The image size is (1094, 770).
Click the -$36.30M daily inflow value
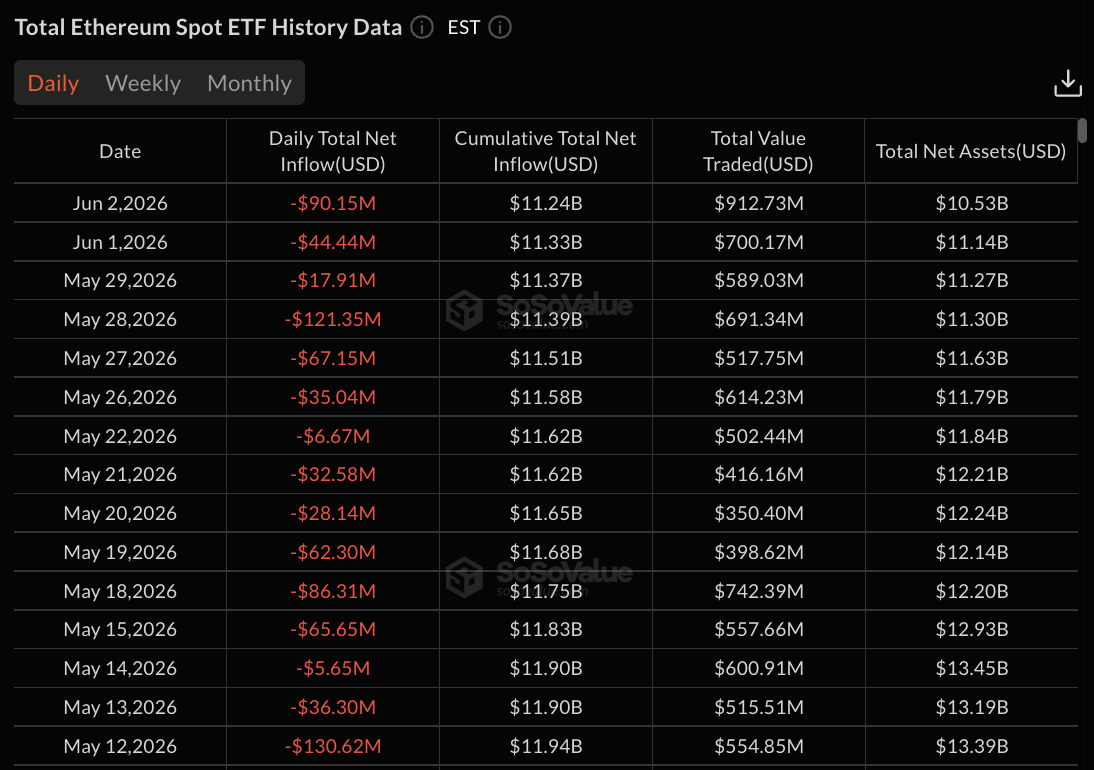(333, 707)
